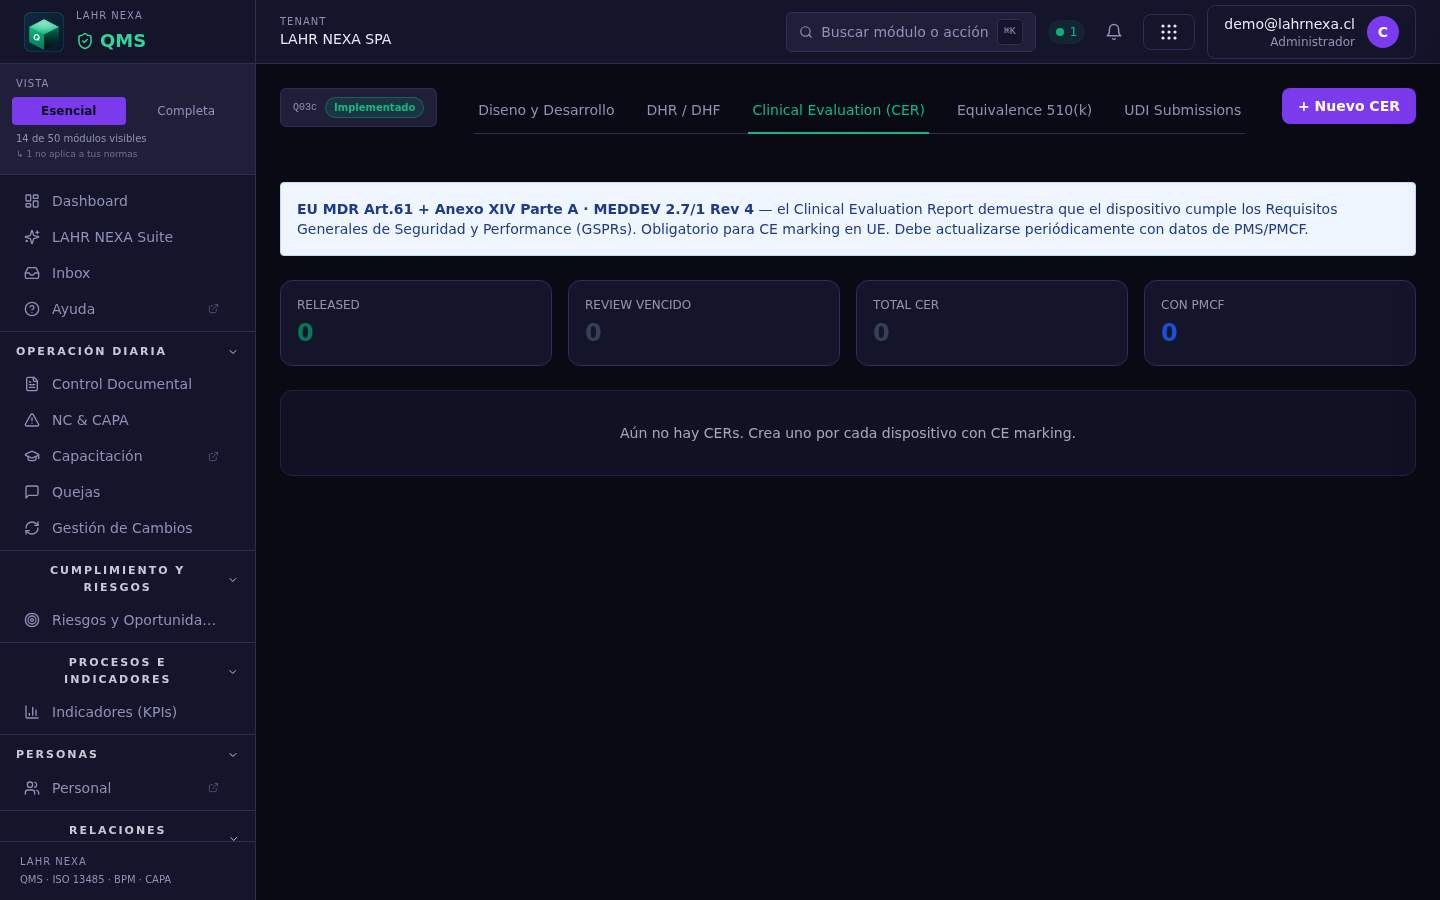The image size is (1440, 900).
Task: Click external link icon beside Capacitación
Action: click(213, 456)
